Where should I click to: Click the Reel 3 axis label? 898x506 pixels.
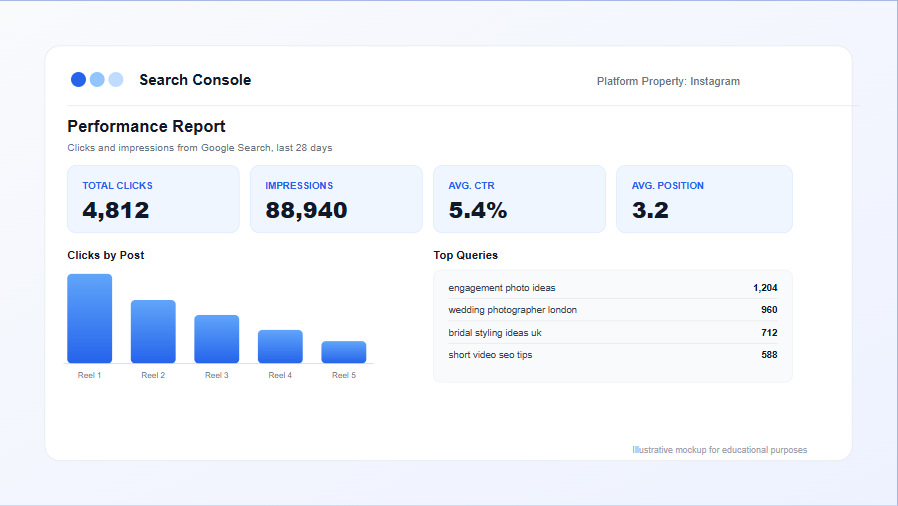pos(216,375)
